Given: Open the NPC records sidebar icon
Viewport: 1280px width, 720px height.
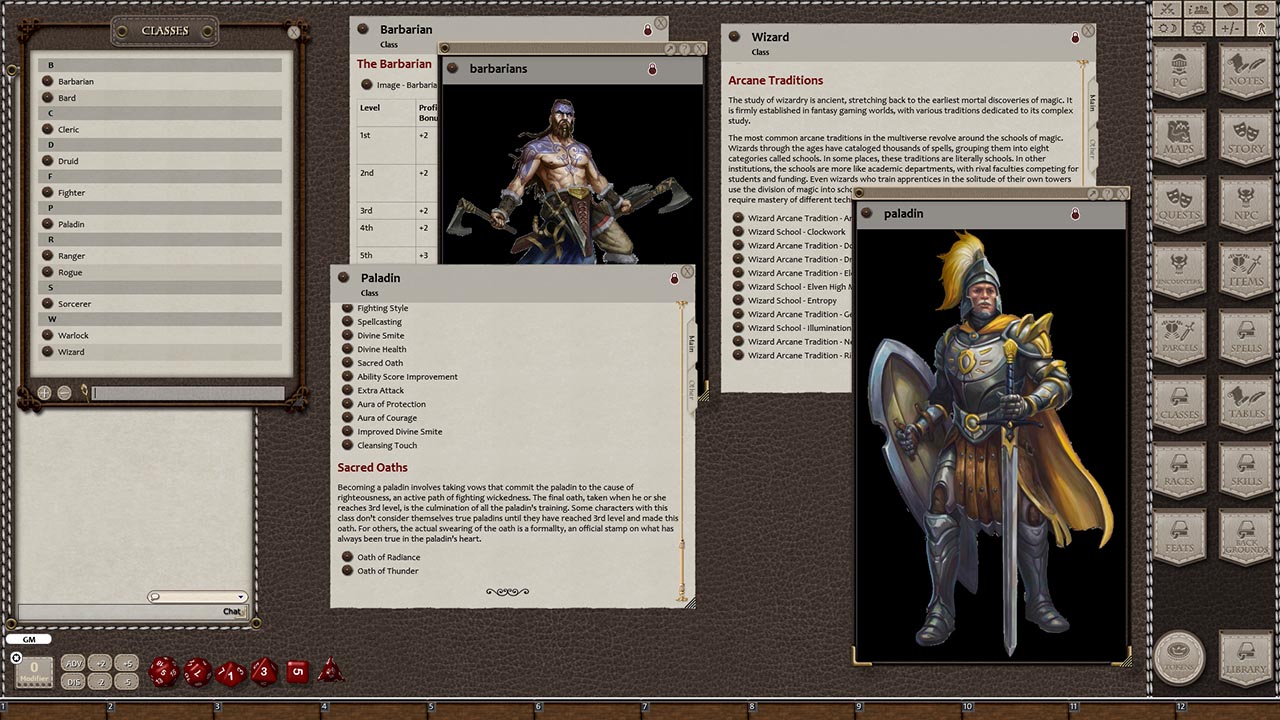Looking at the screenshot, I should (1245, 203).
